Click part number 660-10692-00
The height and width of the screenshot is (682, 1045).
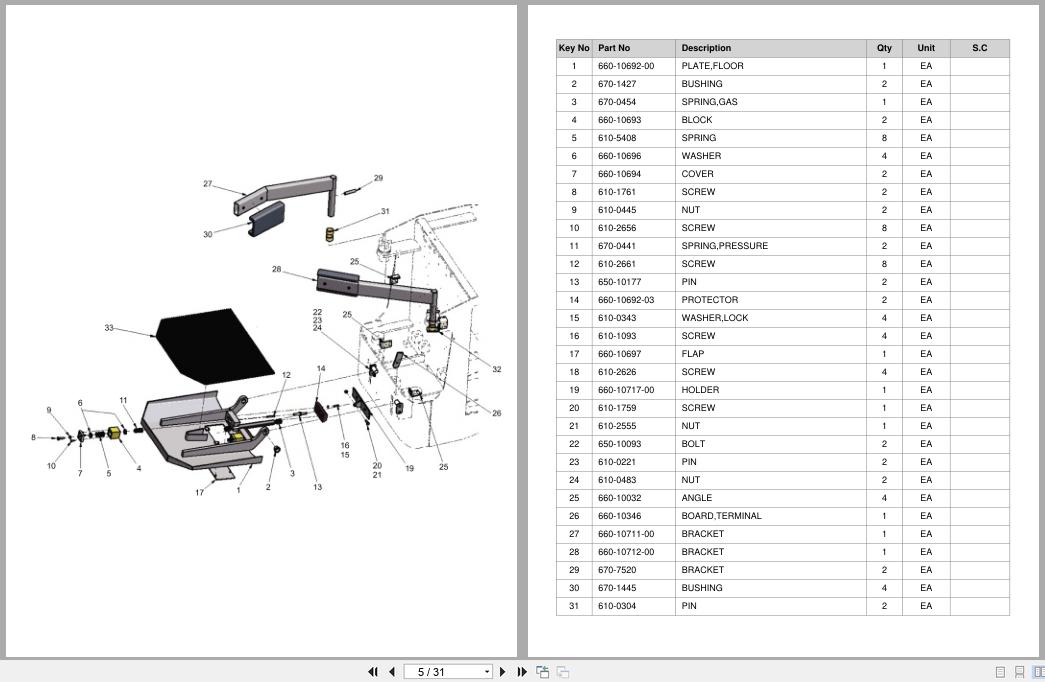tap(626, 66)
